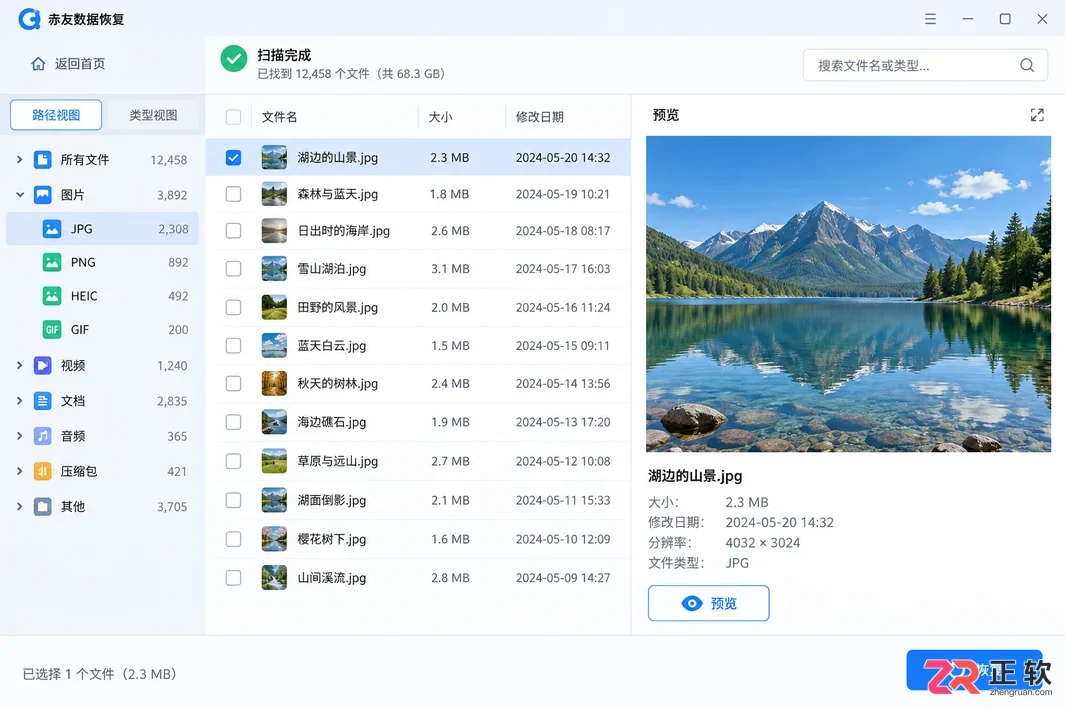Check the 日出时的海岸.jpg checkbox

[233, 231]
